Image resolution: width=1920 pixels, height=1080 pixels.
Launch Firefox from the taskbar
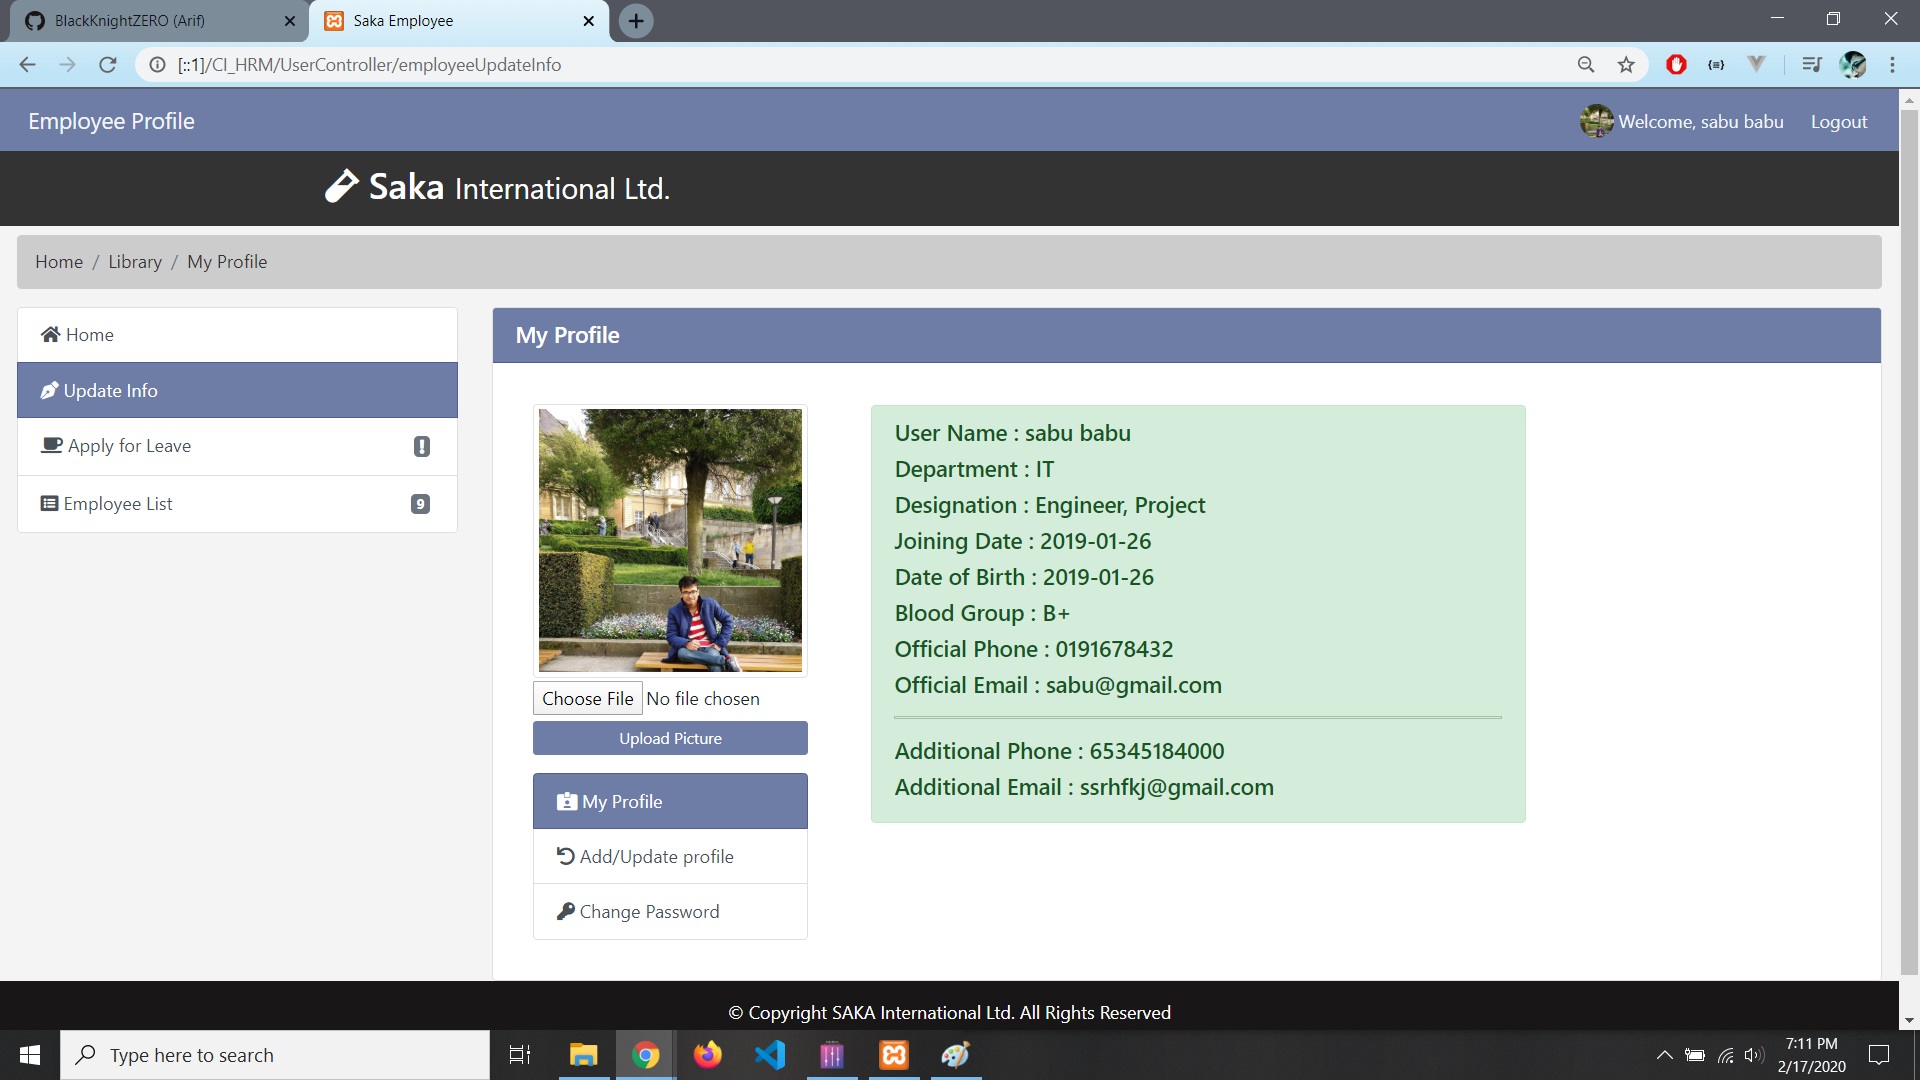pyautogui.click(x=708, y=1054)
